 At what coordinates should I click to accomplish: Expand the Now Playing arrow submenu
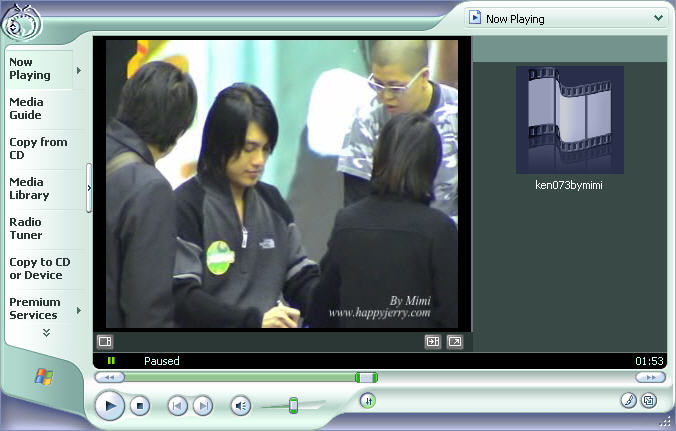tap(79, 70)
